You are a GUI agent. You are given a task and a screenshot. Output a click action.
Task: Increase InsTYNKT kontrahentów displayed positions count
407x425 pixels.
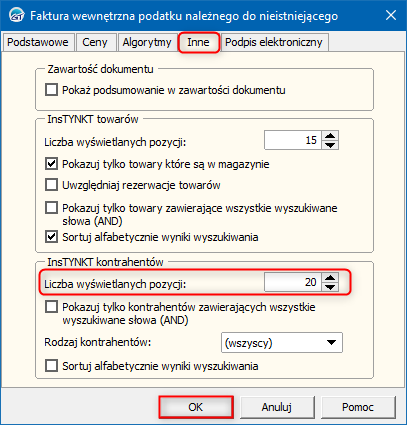point(330,278)
